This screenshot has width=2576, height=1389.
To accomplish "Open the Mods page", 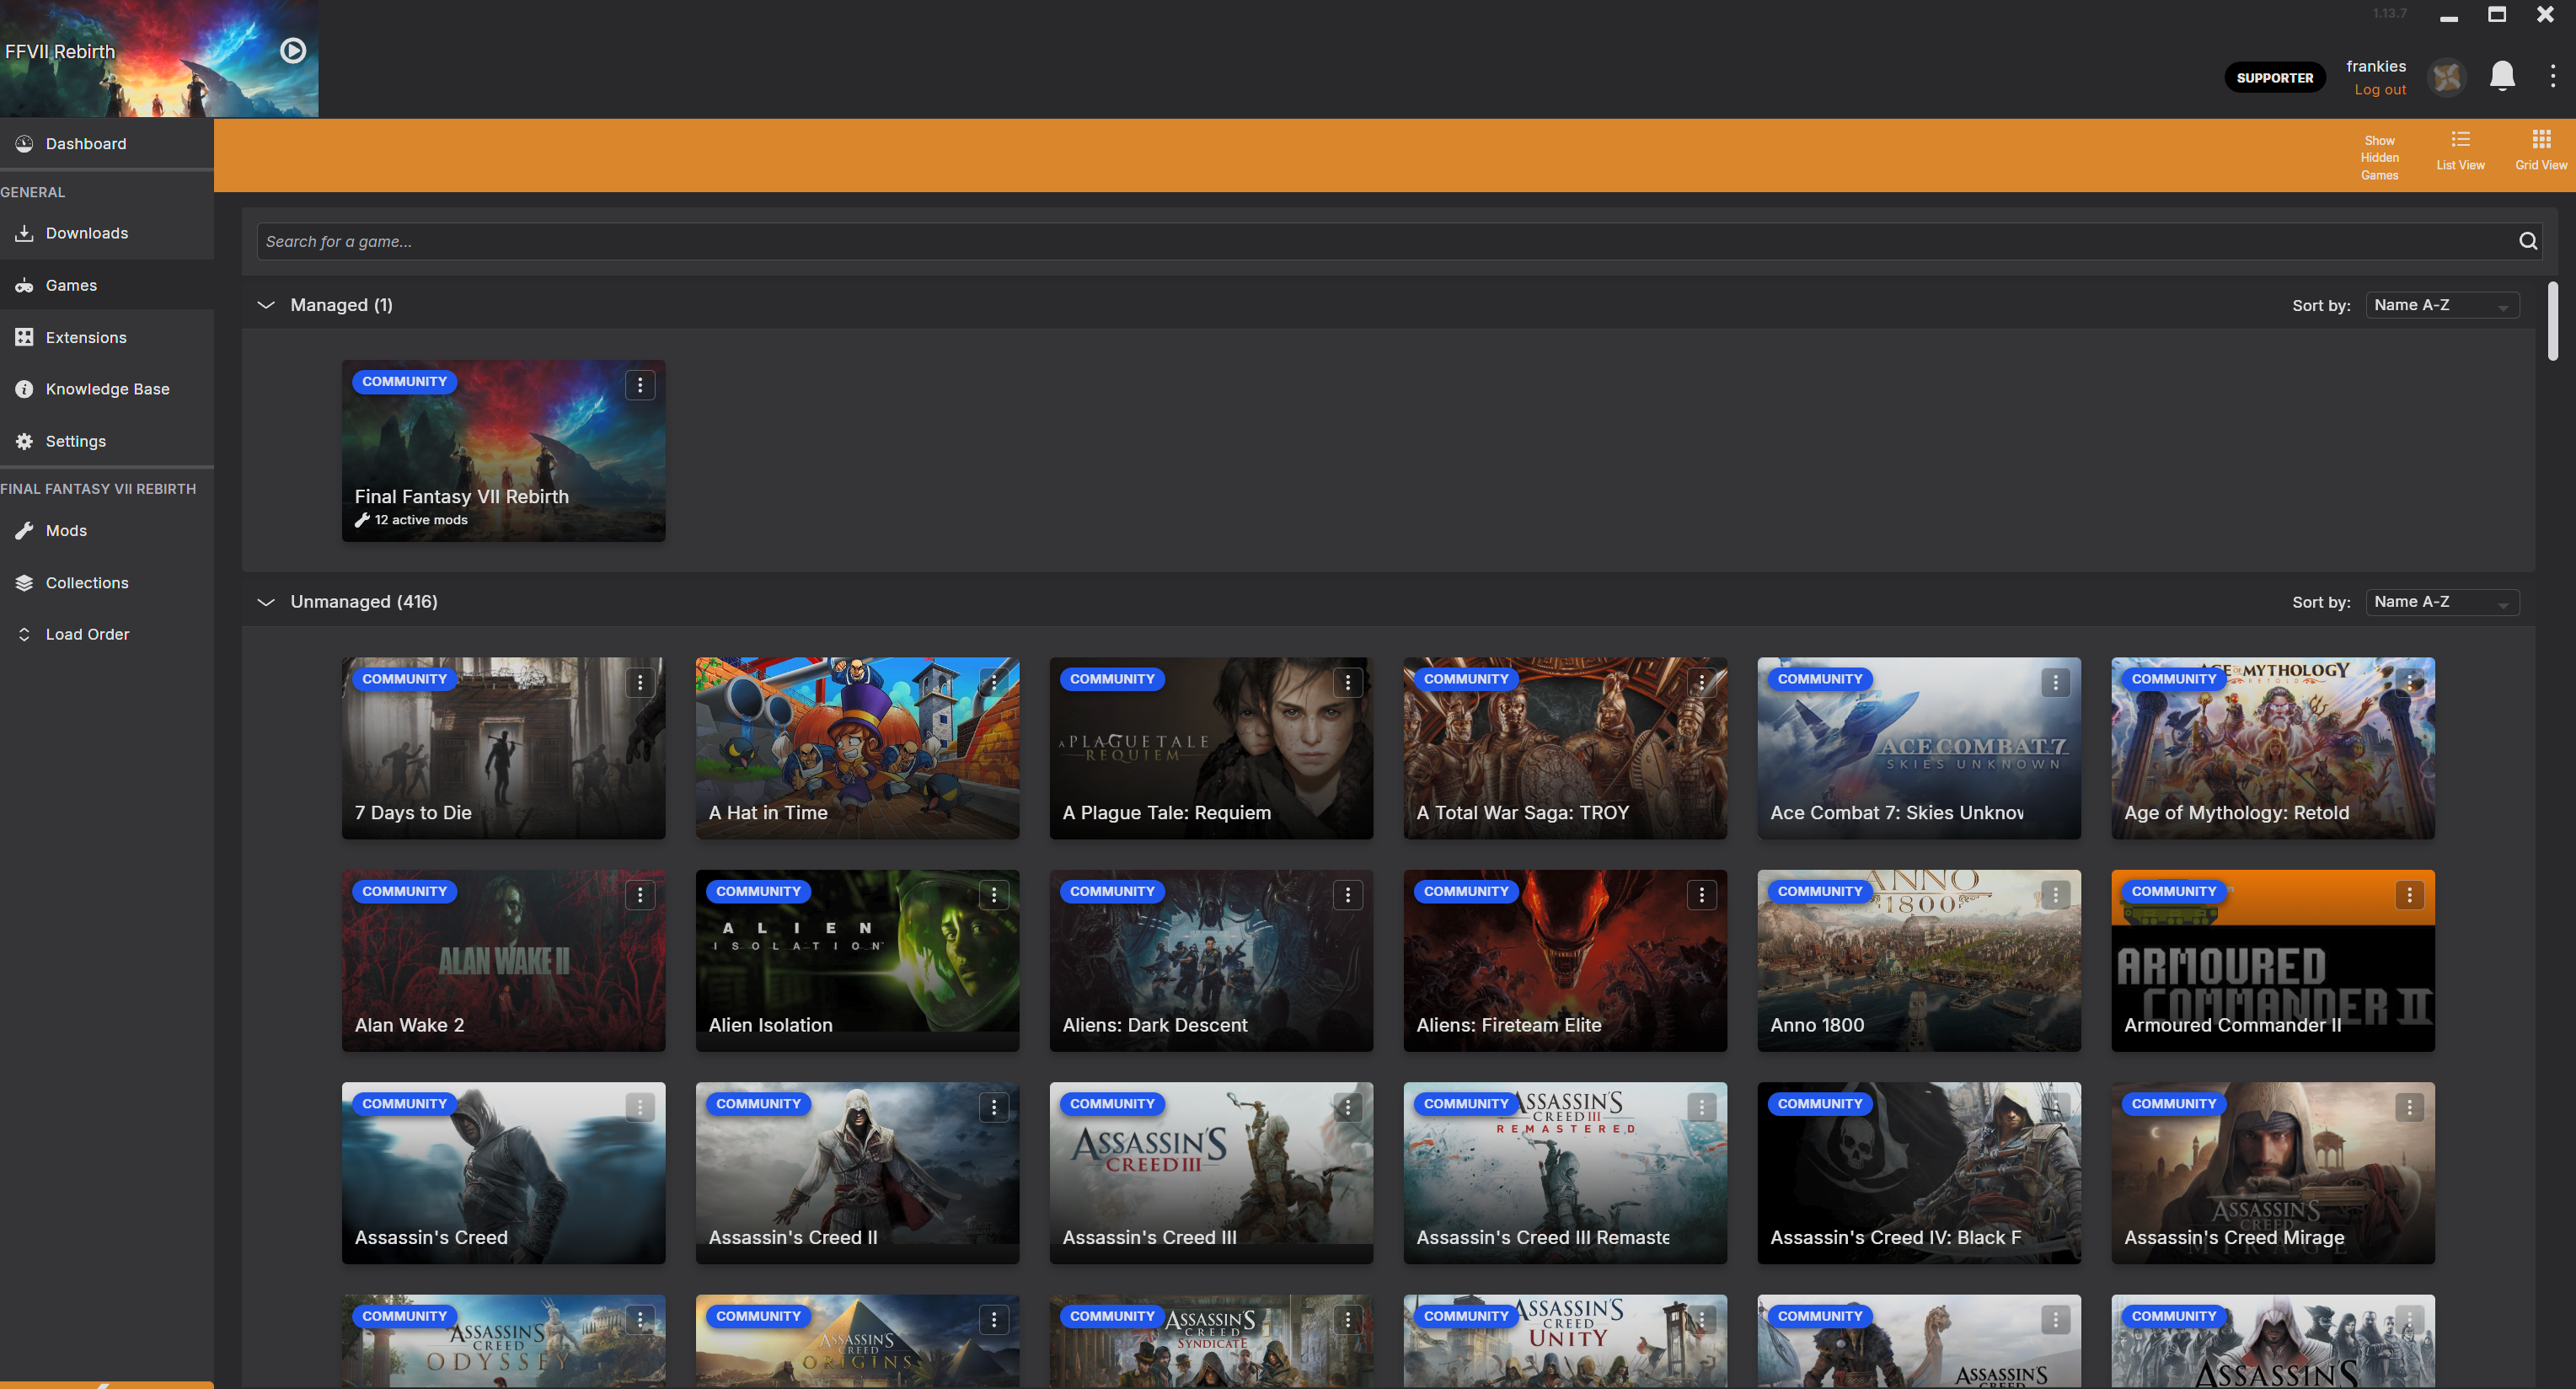I will tap(107, 531).
